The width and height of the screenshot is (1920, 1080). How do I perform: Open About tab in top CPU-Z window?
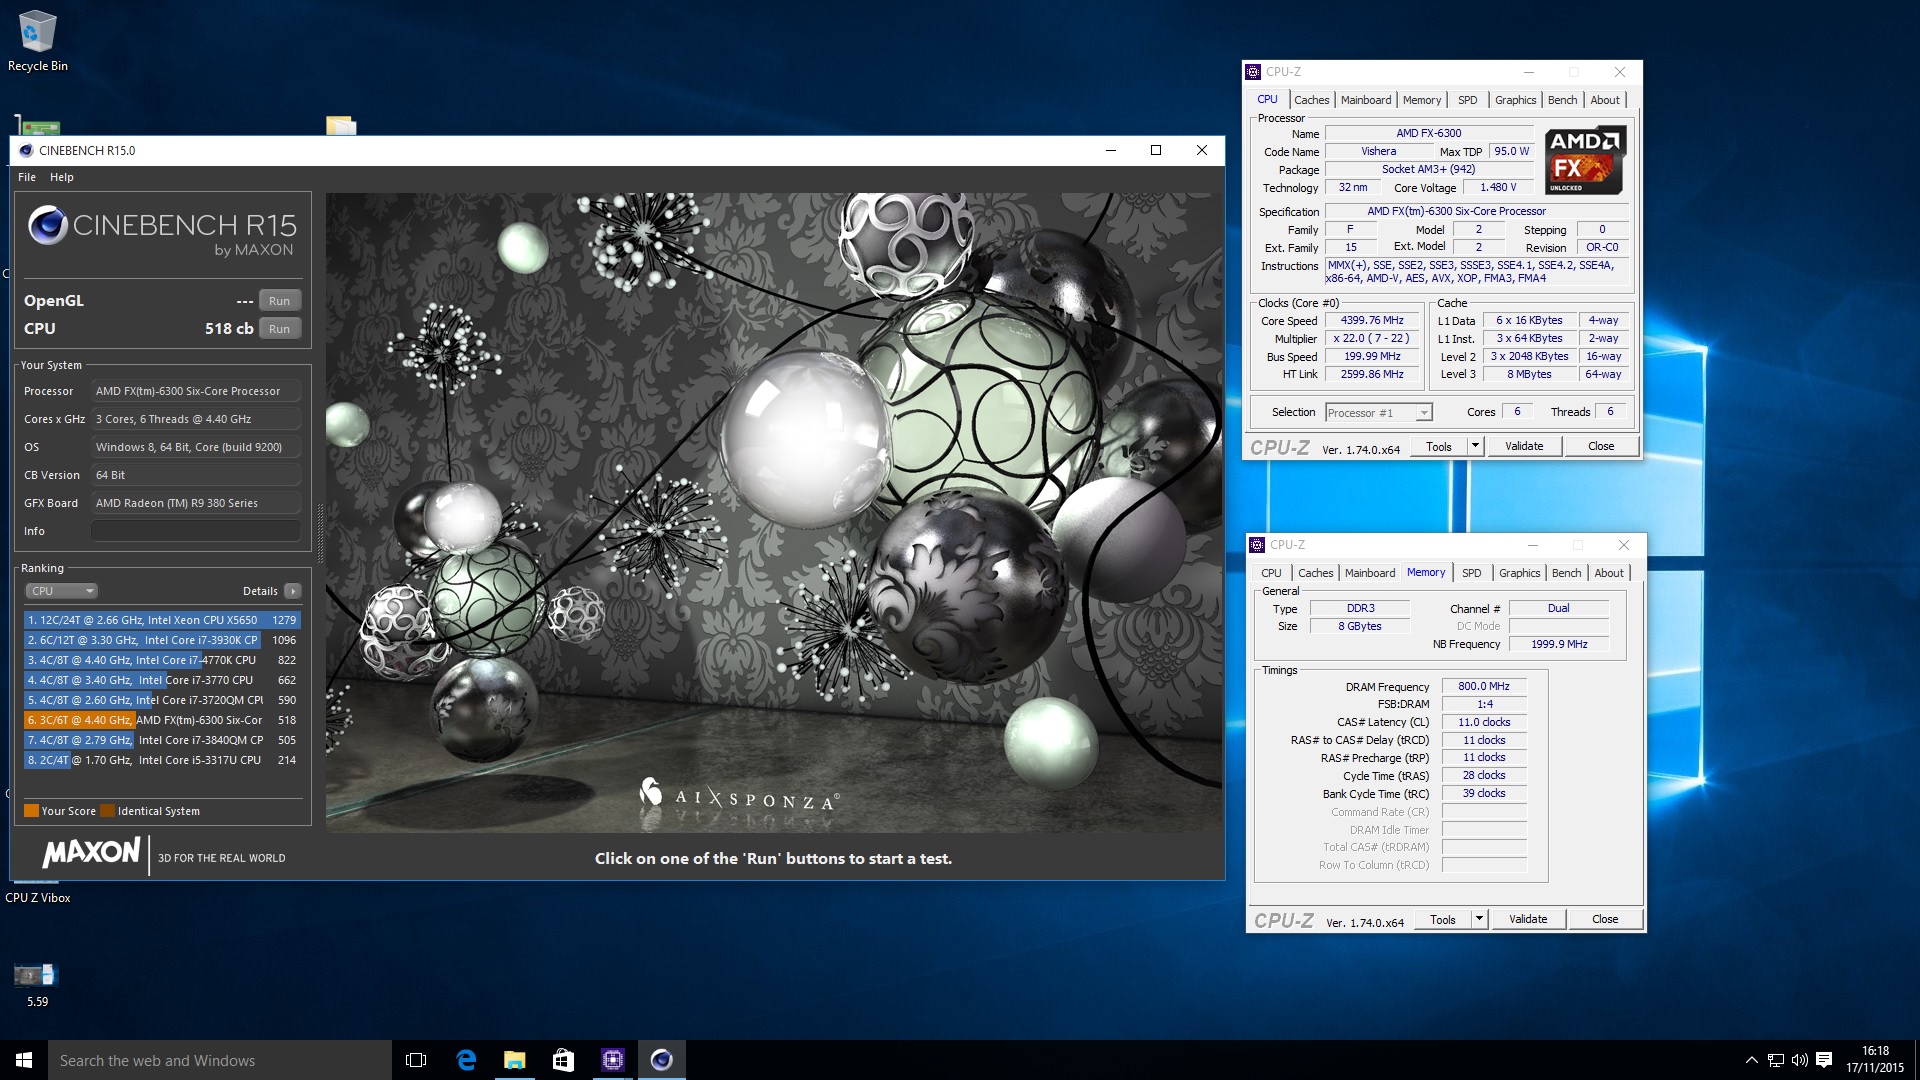(1605, 100)
